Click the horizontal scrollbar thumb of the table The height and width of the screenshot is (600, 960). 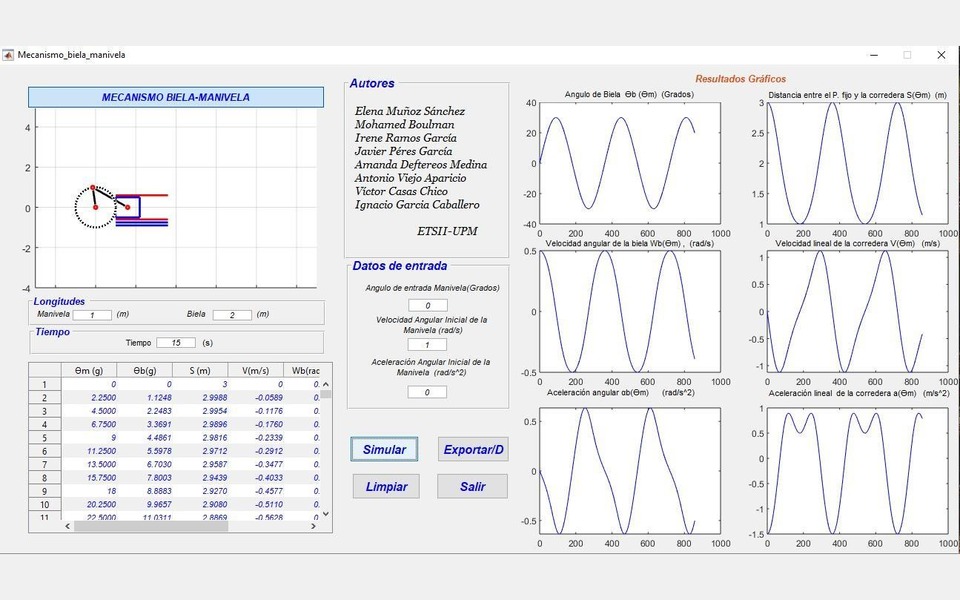pyautogui.click(x=151, y=526)
